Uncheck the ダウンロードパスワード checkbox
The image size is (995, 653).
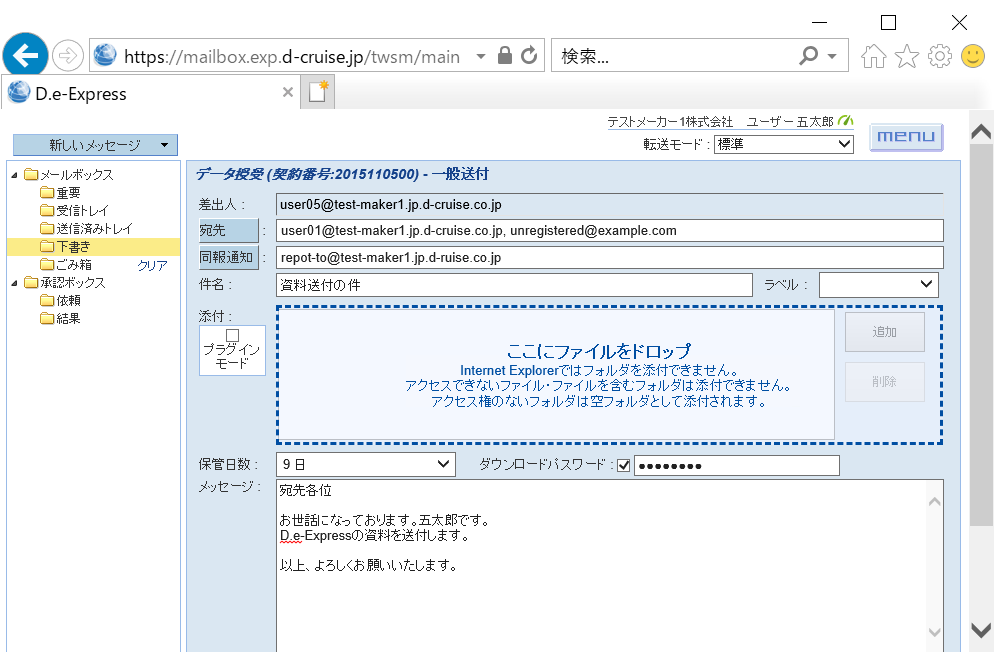(624, 465)
